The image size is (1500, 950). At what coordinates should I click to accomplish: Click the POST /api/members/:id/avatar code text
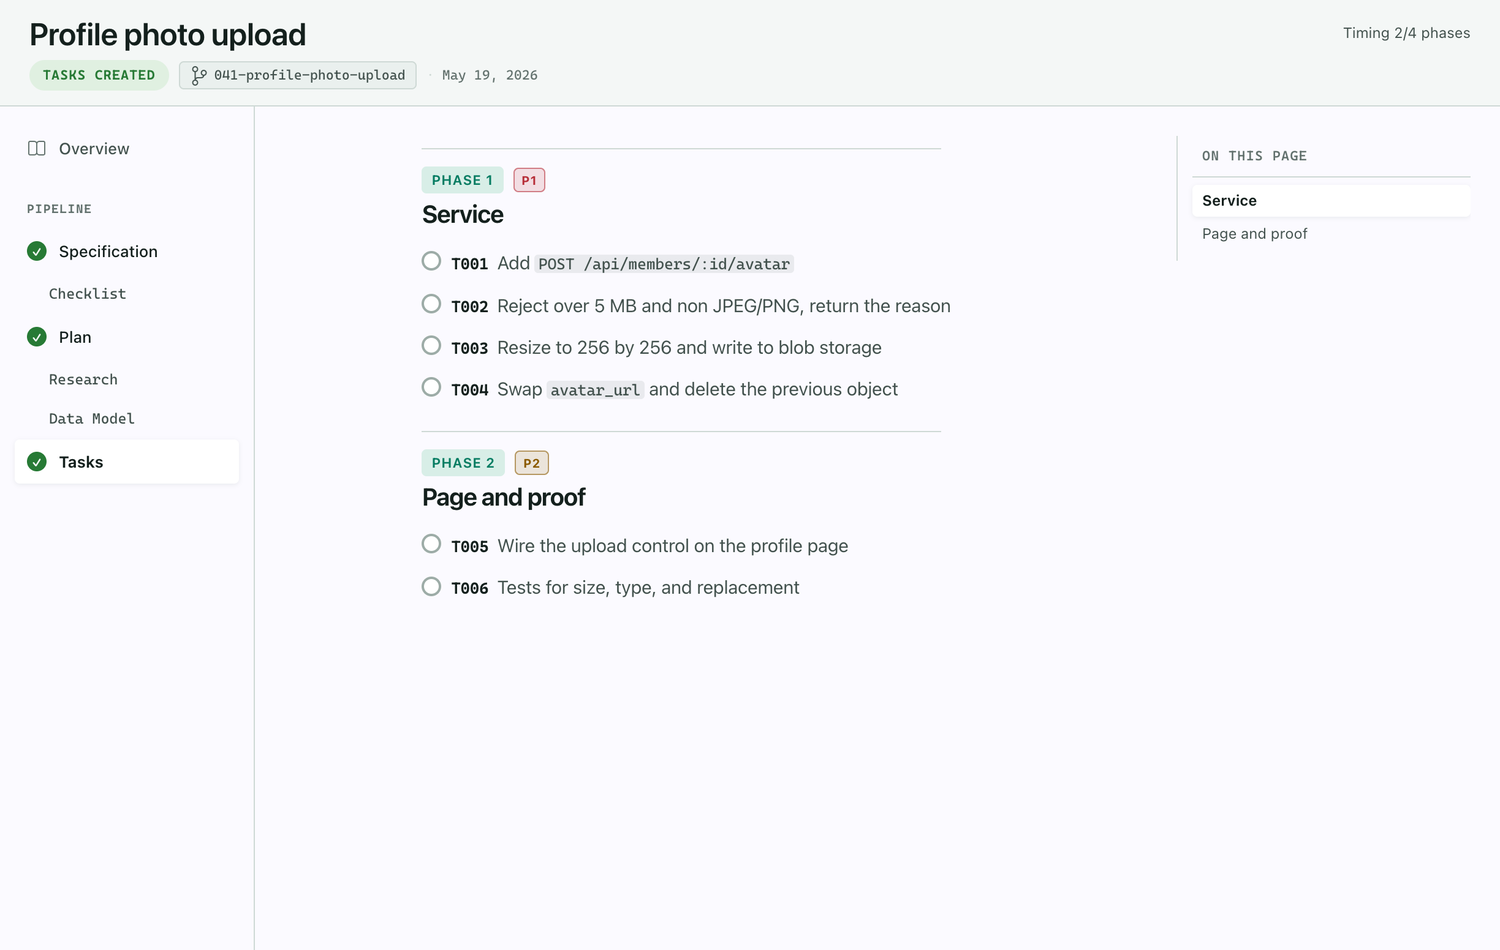pyautogui.click(x=664, y=264)
